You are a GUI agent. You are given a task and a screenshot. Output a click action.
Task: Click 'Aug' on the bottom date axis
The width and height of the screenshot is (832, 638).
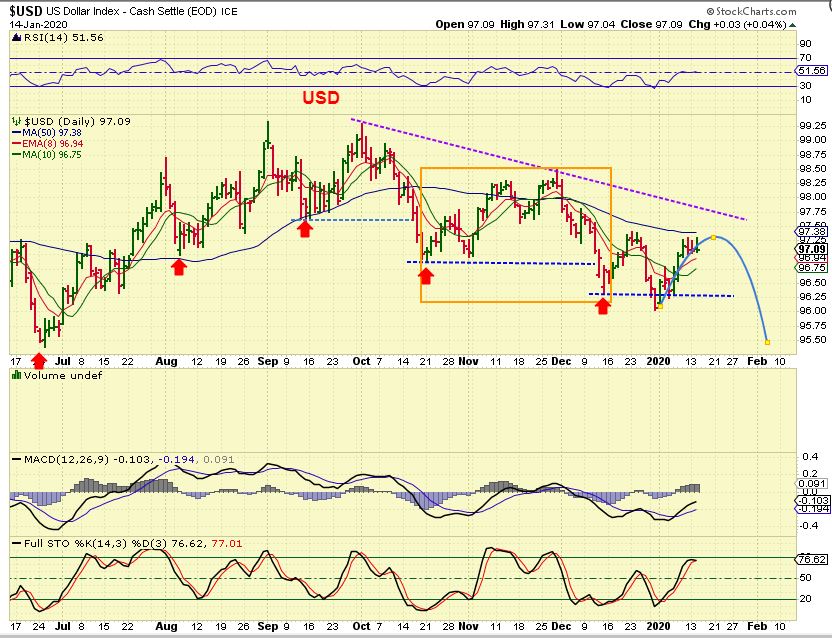[167, 626]
